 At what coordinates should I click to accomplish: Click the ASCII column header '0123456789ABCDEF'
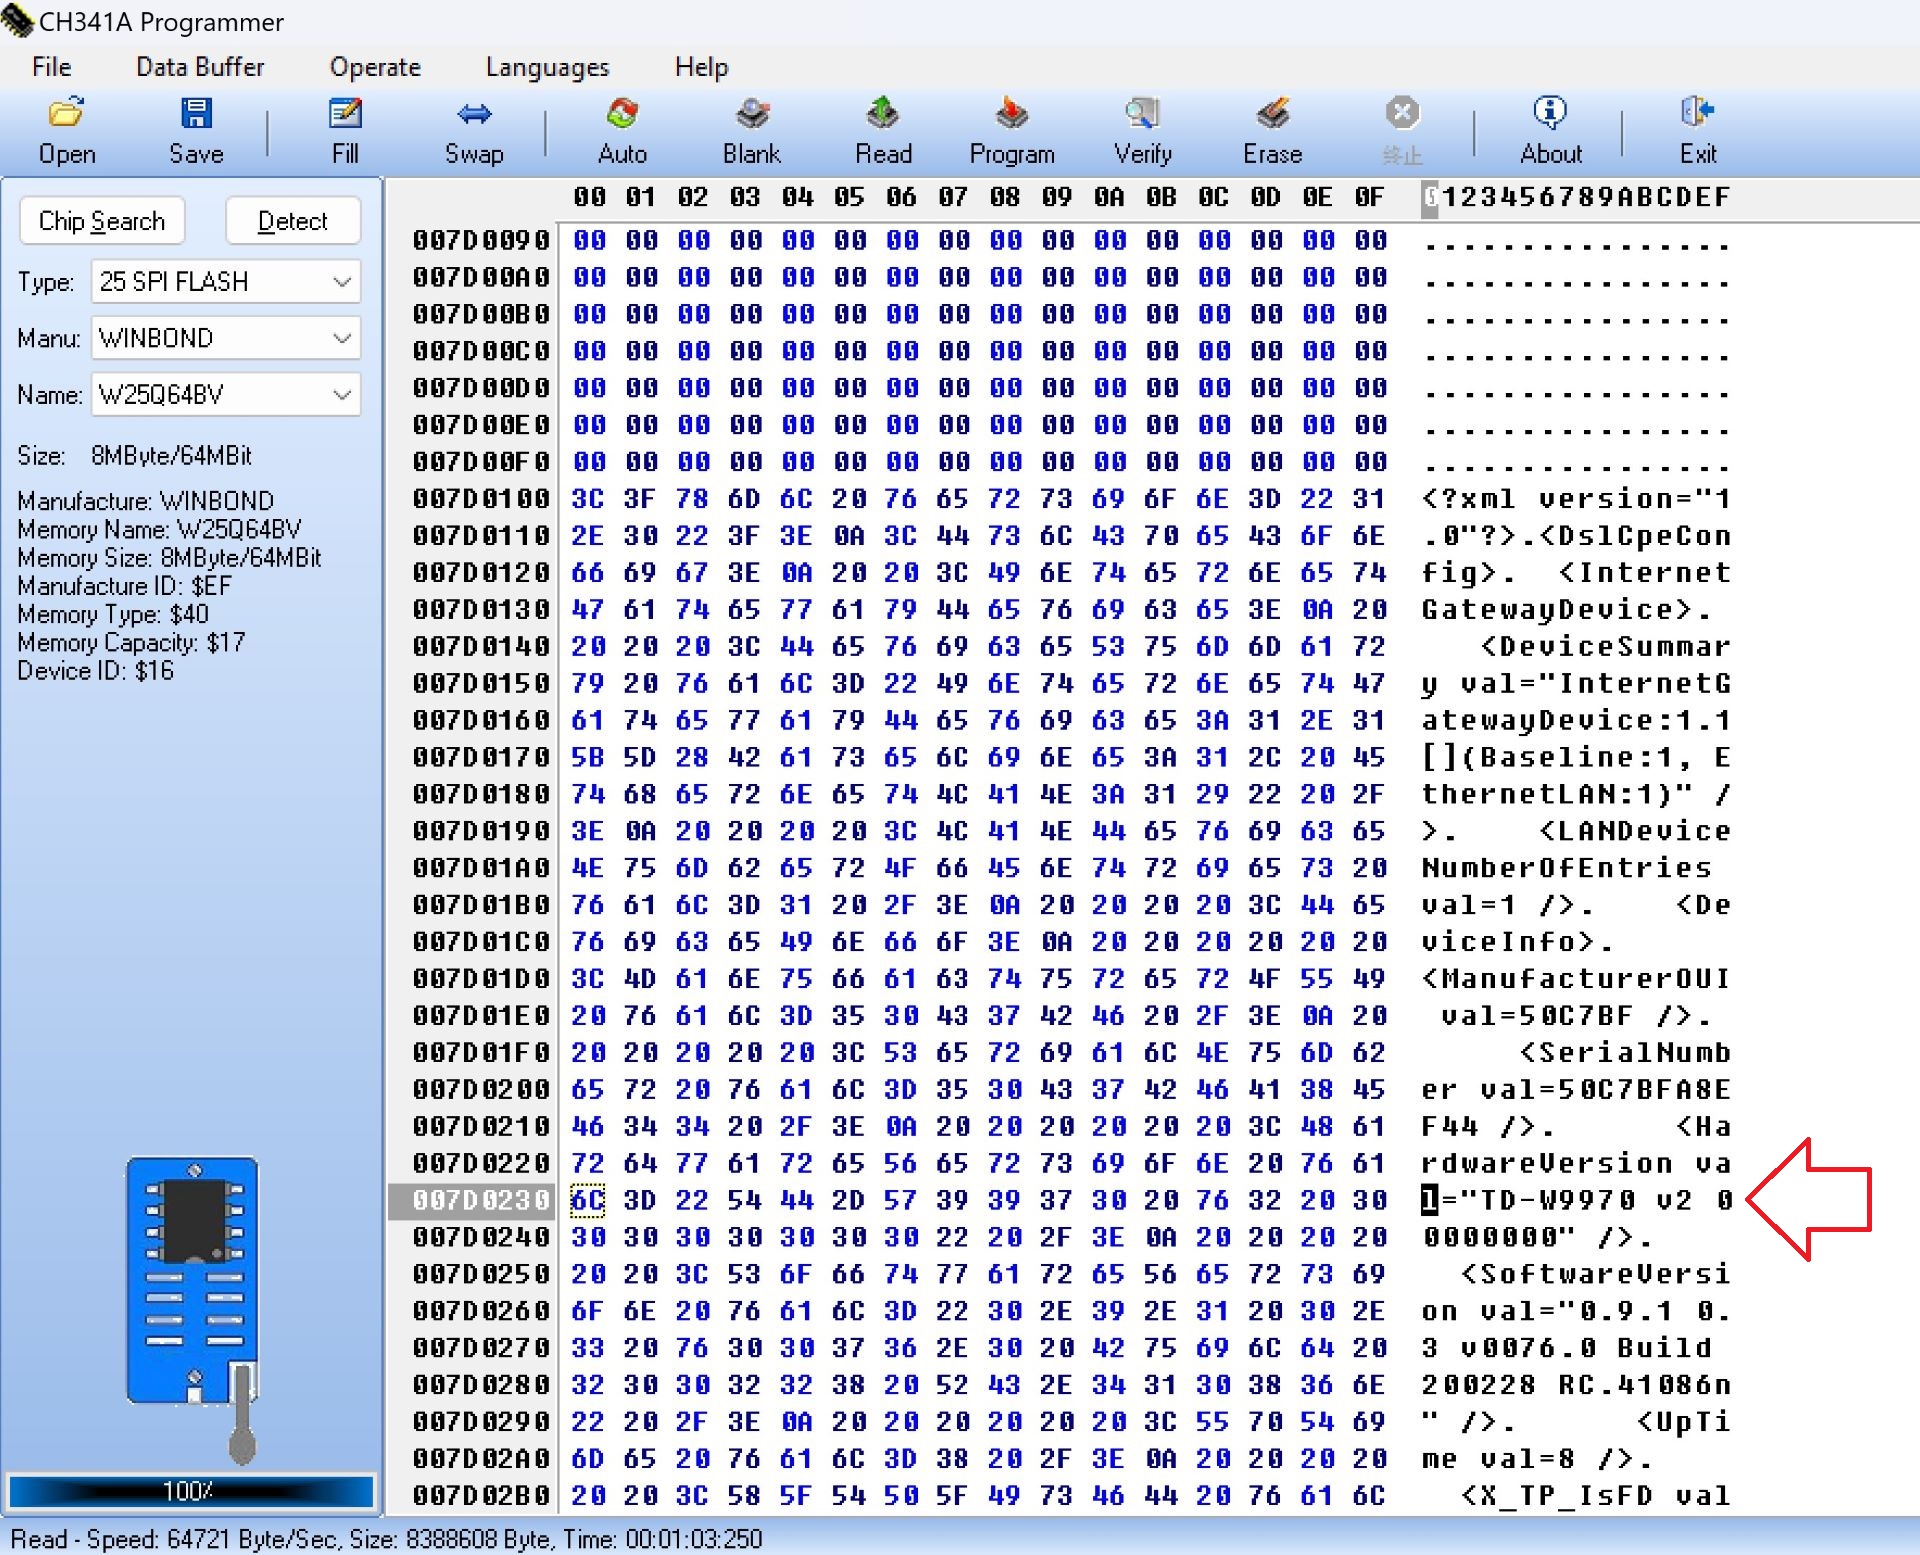tap(1576, 197)
